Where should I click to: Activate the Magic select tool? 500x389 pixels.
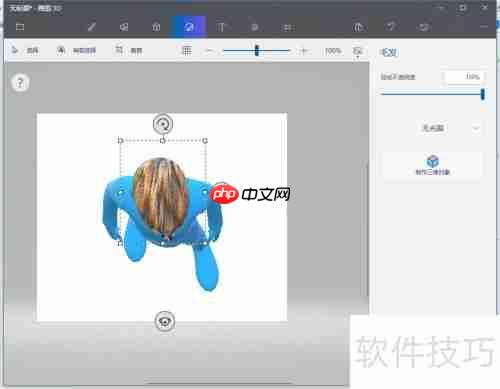coord(76,51)
